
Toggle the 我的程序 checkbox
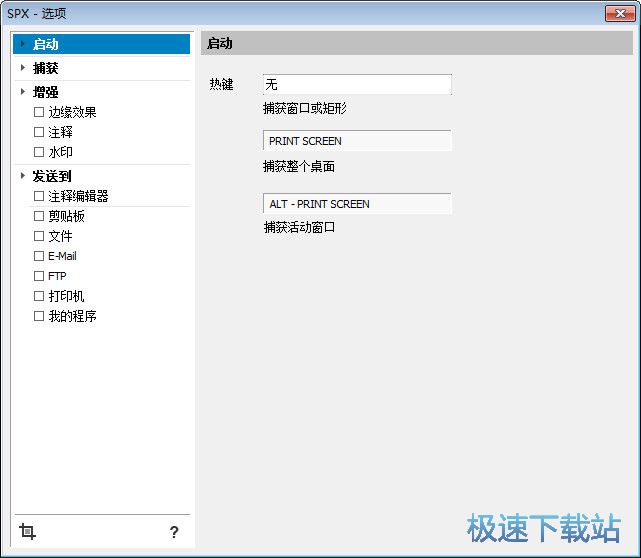tap(39, 316)
